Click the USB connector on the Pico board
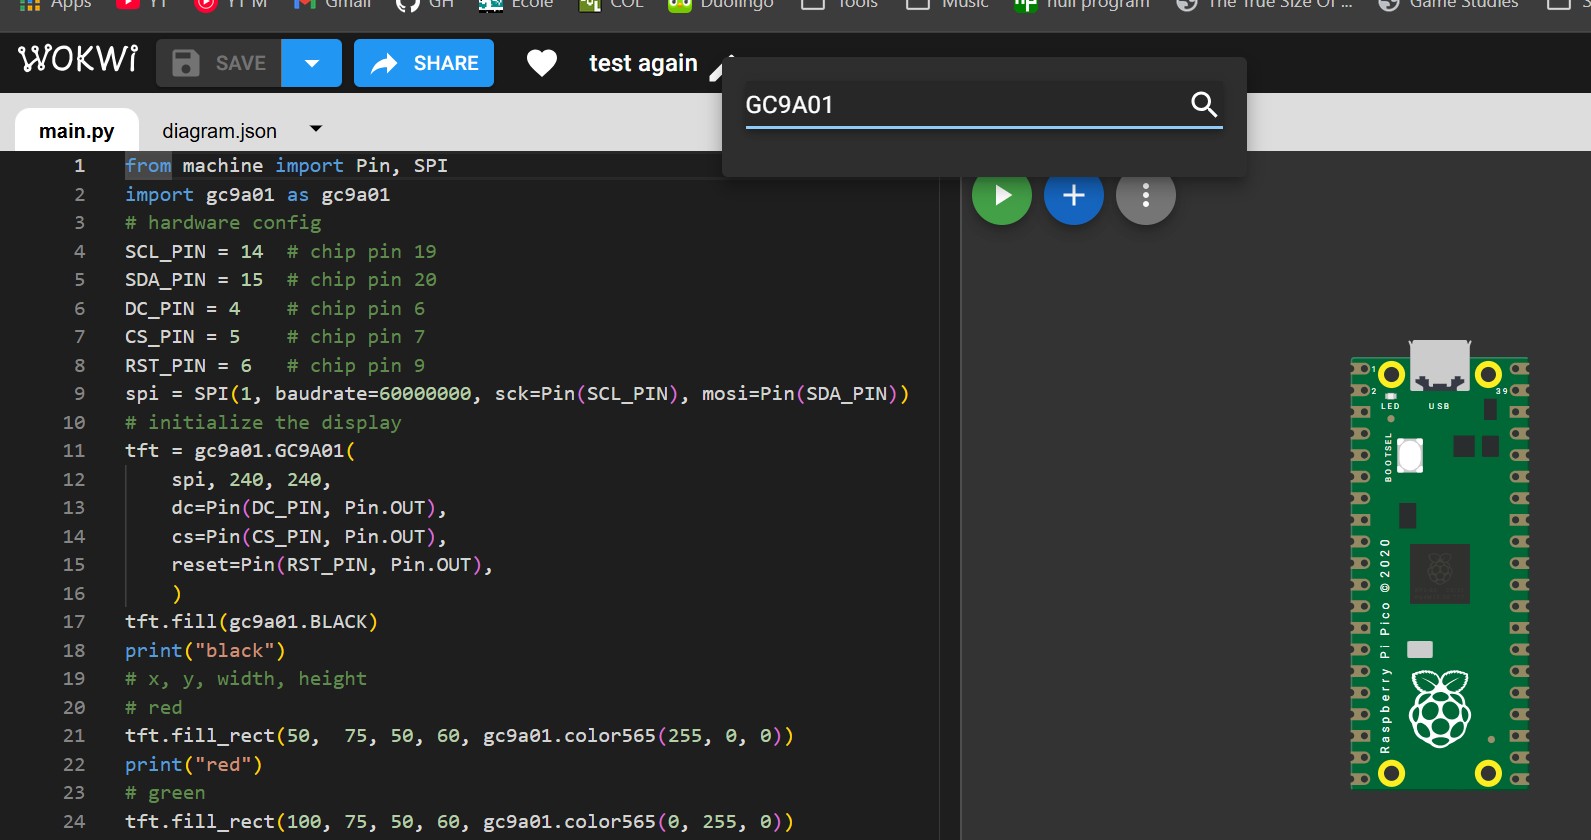The height and width of the screenshot is (840, 1591). 1439,363
